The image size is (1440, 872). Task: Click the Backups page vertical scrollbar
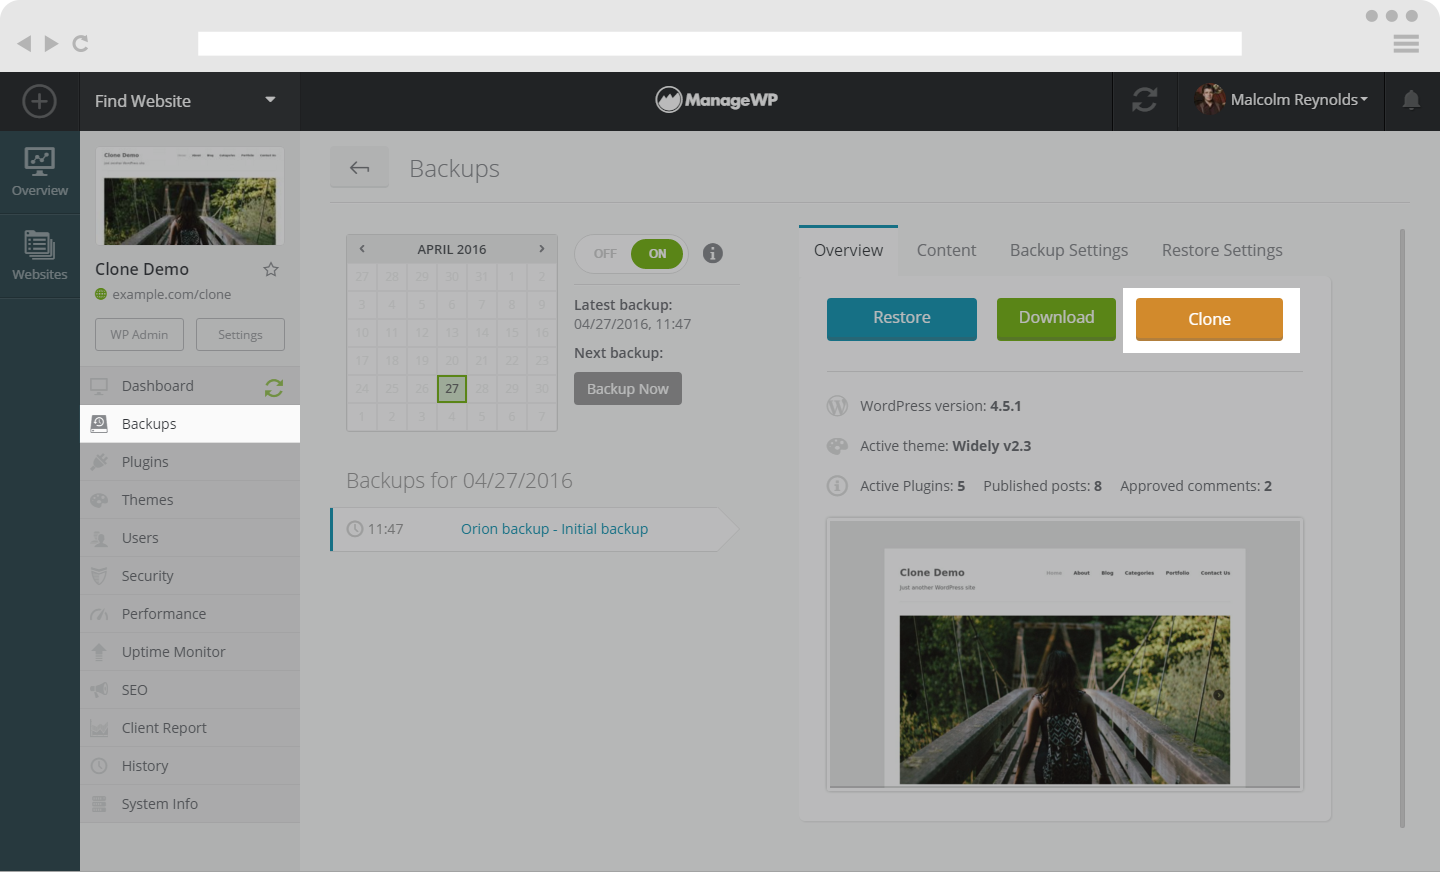point(1402,528)
